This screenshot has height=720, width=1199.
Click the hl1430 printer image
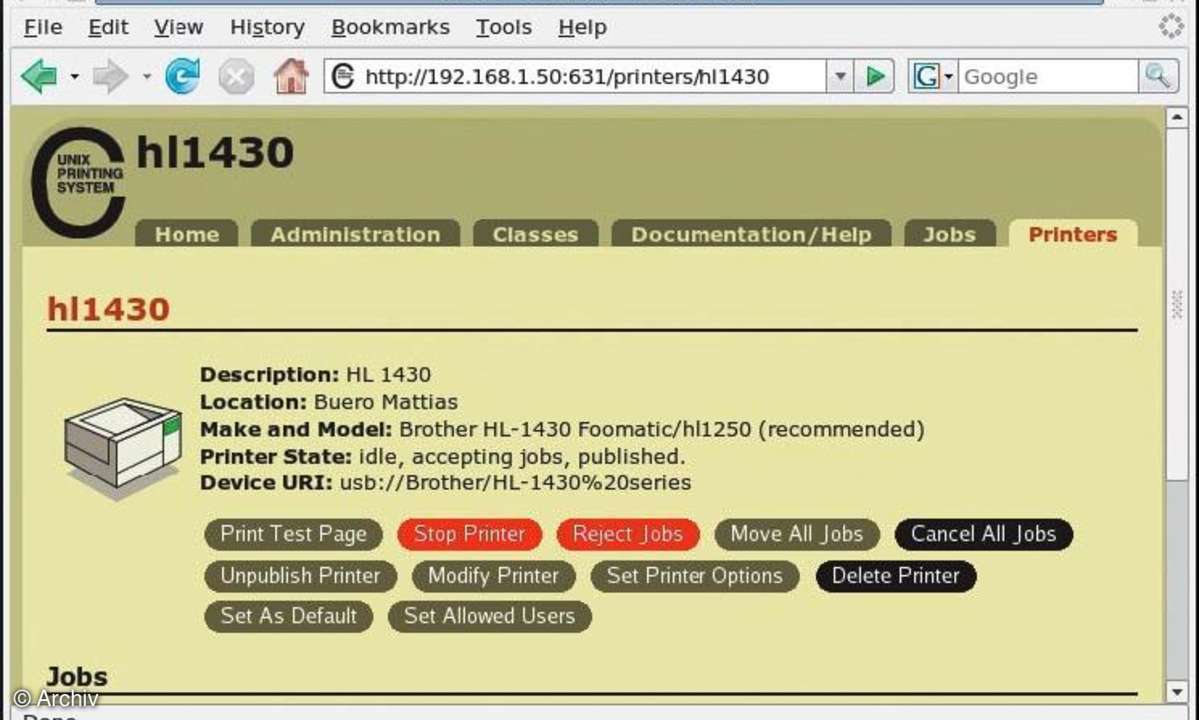[122, 447]
